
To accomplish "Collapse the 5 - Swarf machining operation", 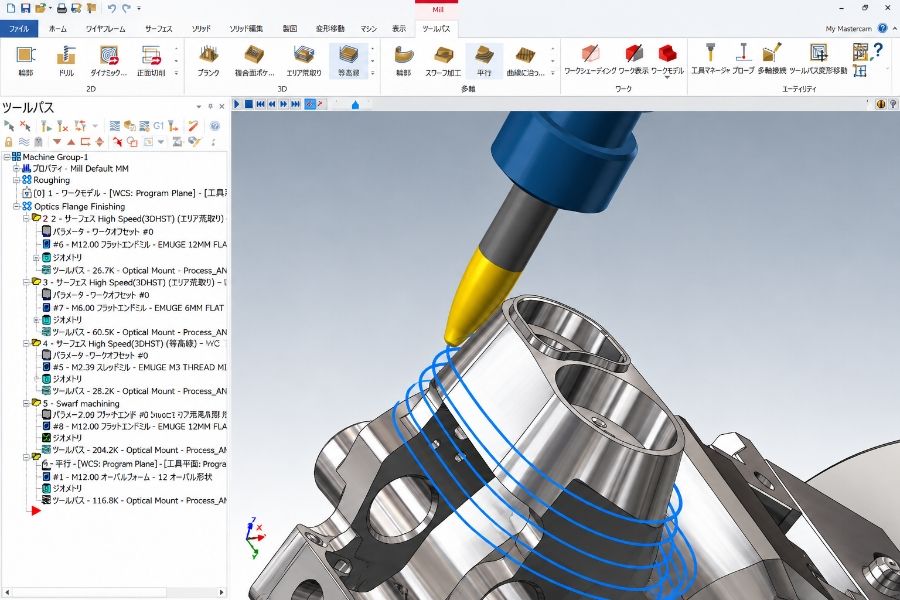I will 26,404.
